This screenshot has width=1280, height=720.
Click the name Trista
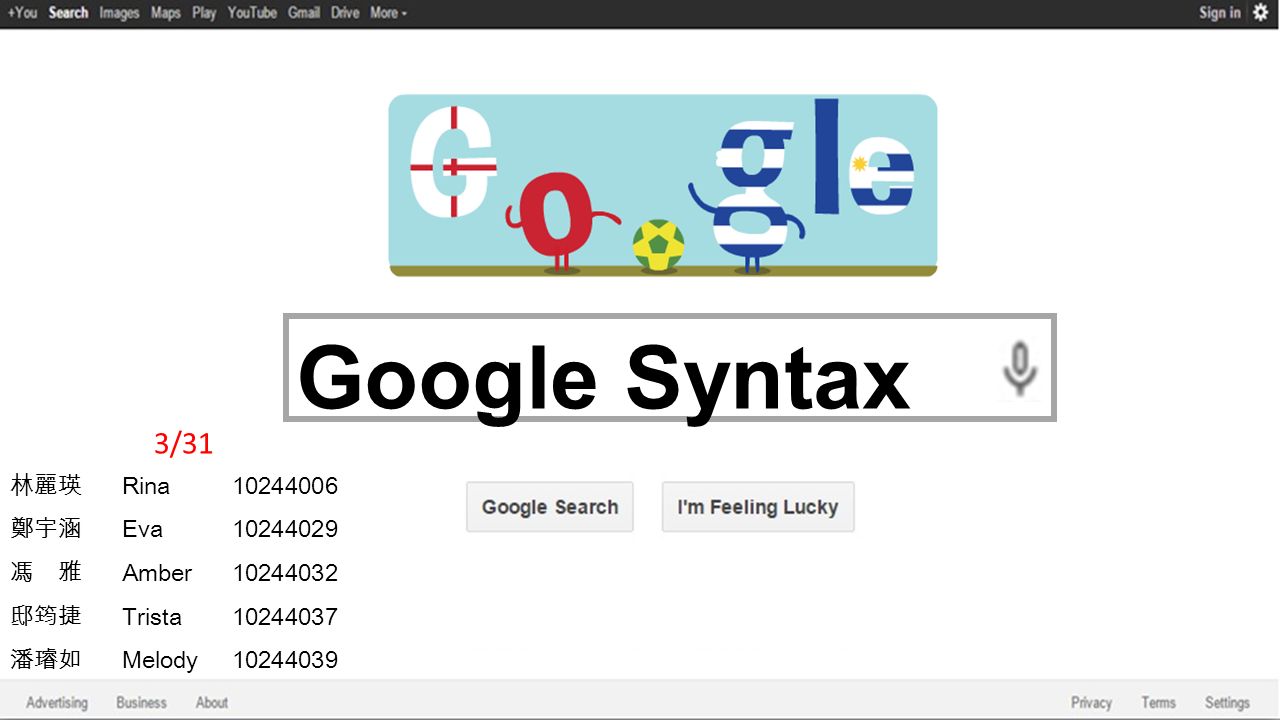click(152, 617)
